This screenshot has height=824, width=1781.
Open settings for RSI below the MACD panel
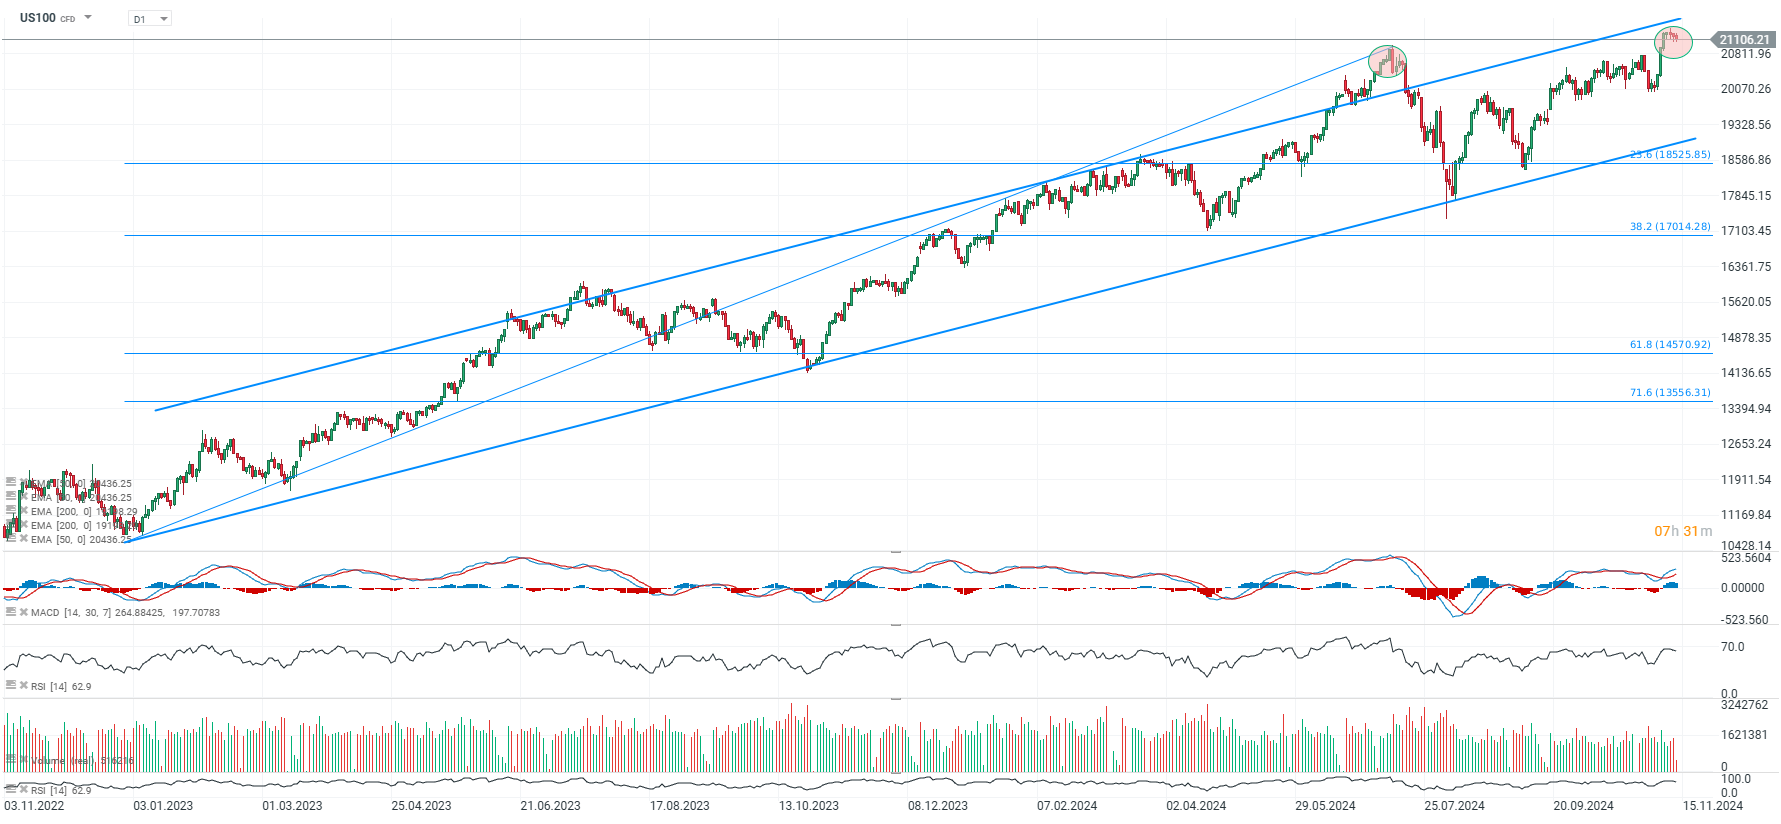click(11, 686)
